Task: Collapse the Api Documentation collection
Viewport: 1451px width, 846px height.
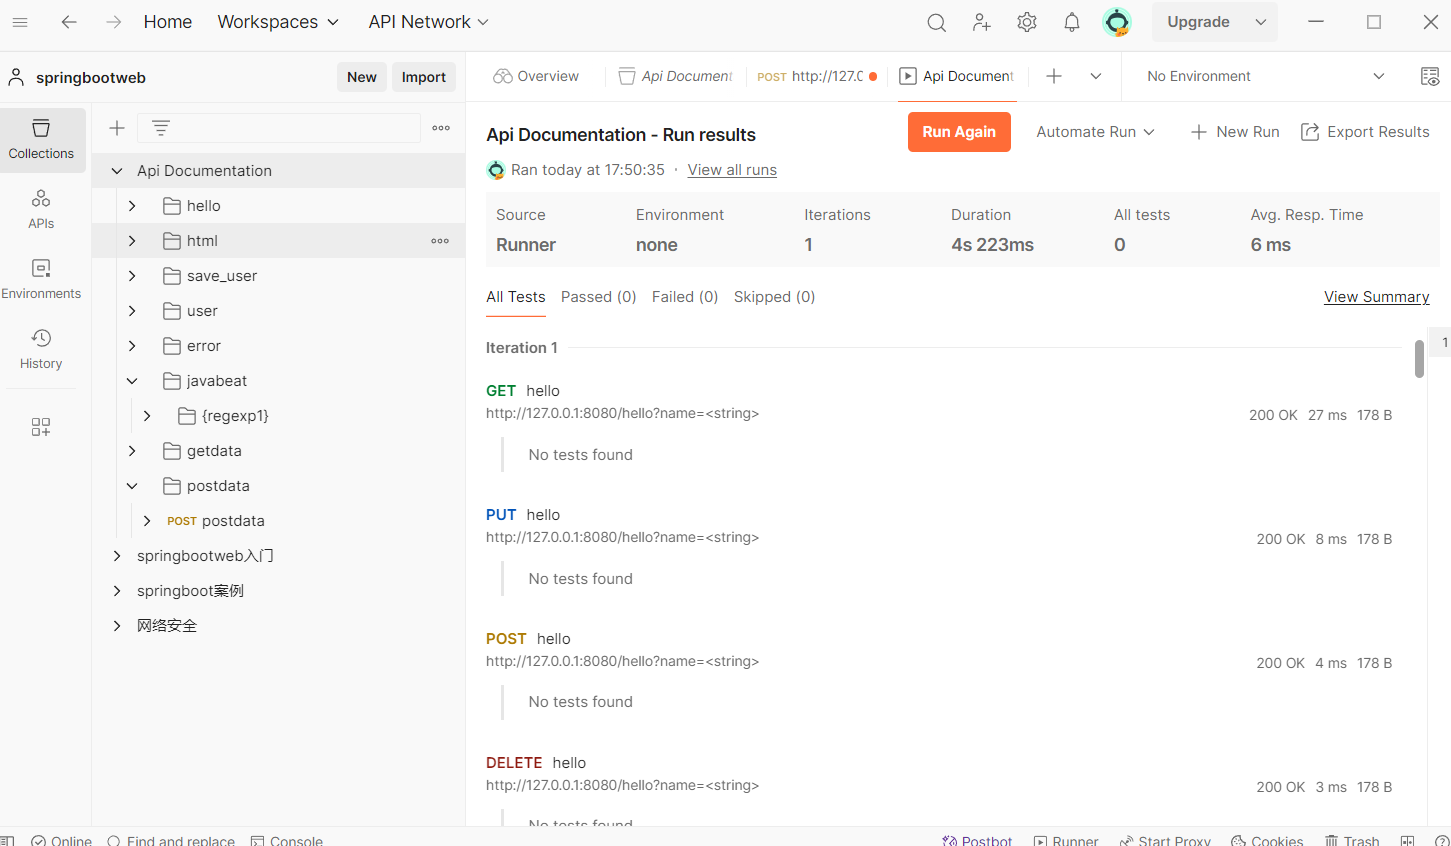Action: [x=117, y=171]
